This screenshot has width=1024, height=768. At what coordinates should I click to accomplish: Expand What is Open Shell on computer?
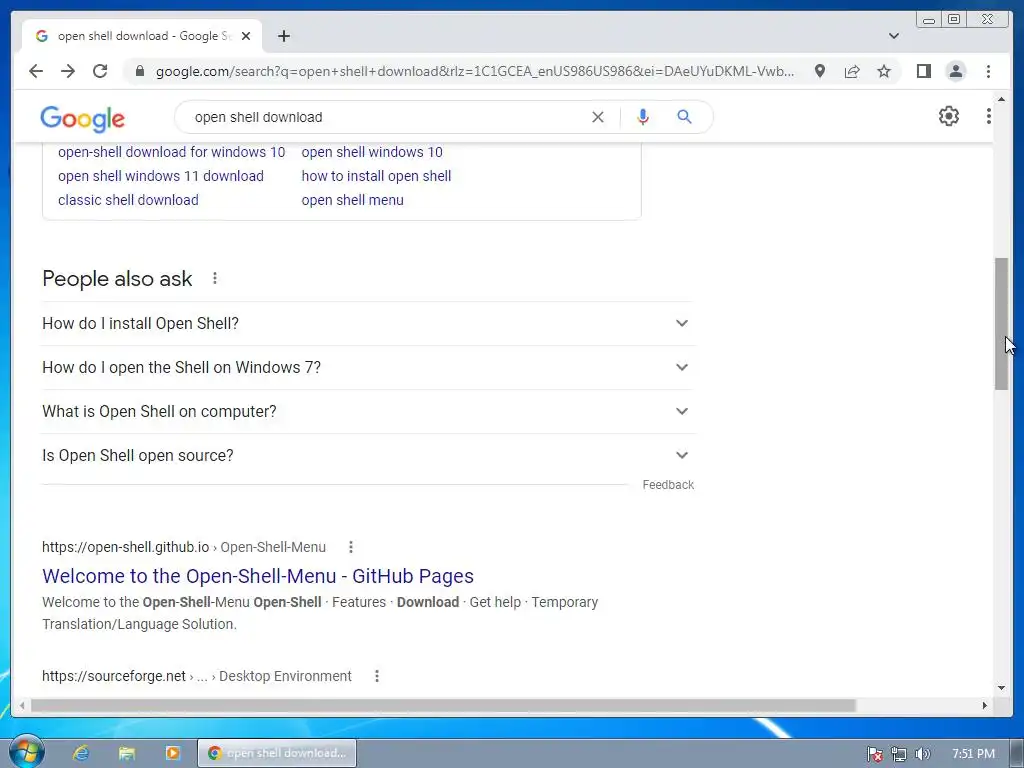368,411
